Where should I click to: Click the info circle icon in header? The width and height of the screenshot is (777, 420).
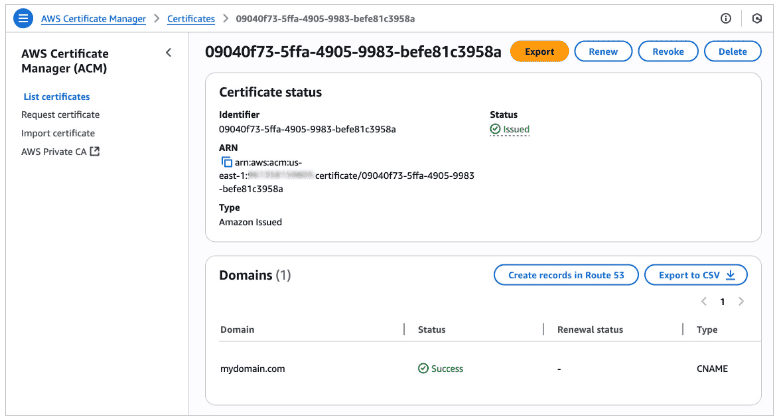(725, 19)
